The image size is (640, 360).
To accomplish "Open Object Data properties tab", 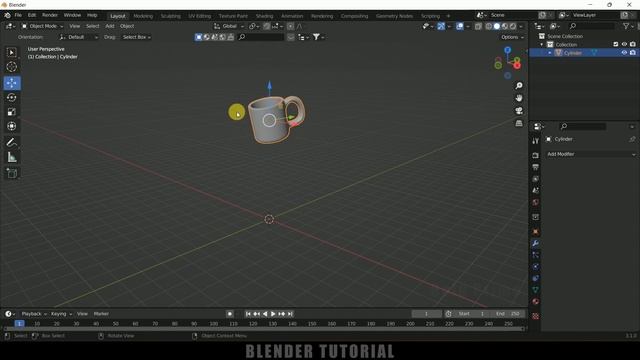I will click(x=536, y=290).
